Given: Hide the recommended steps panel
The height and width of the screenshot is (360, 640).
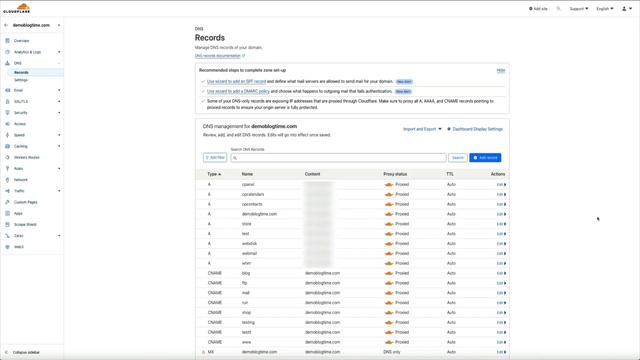Looking at the screenshot, I should [501, 70].
